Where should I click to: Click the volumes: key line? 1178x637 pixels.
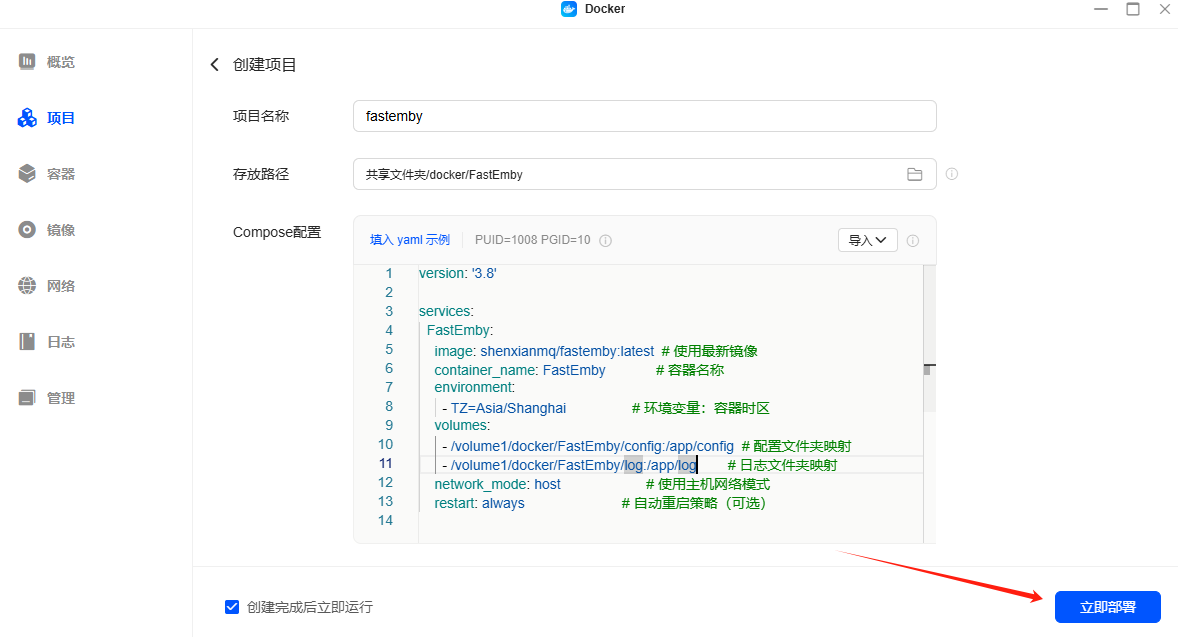pos(462,425)
